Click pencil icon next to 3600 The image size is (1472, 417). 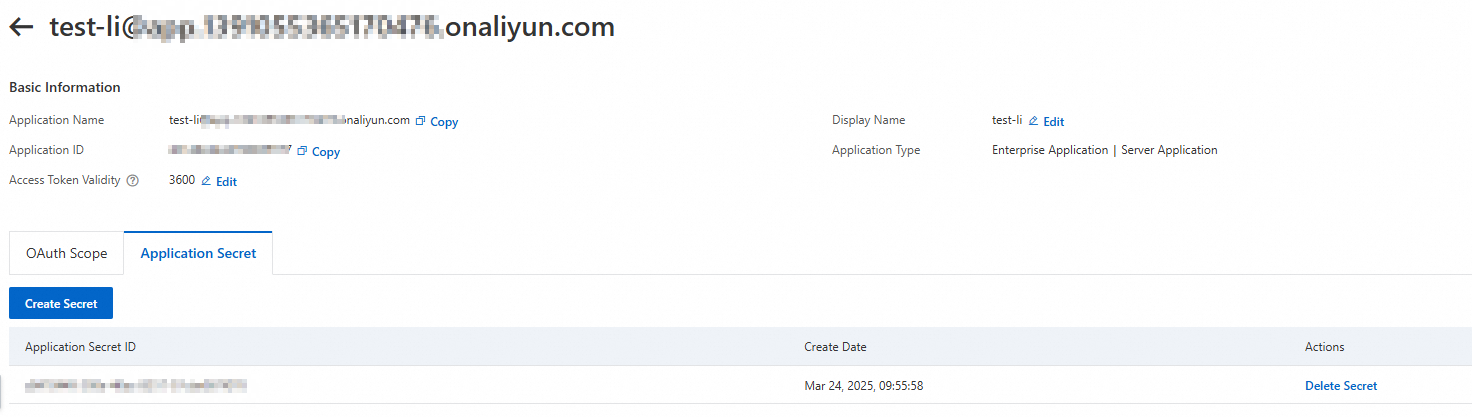click(x=207, y=181)
